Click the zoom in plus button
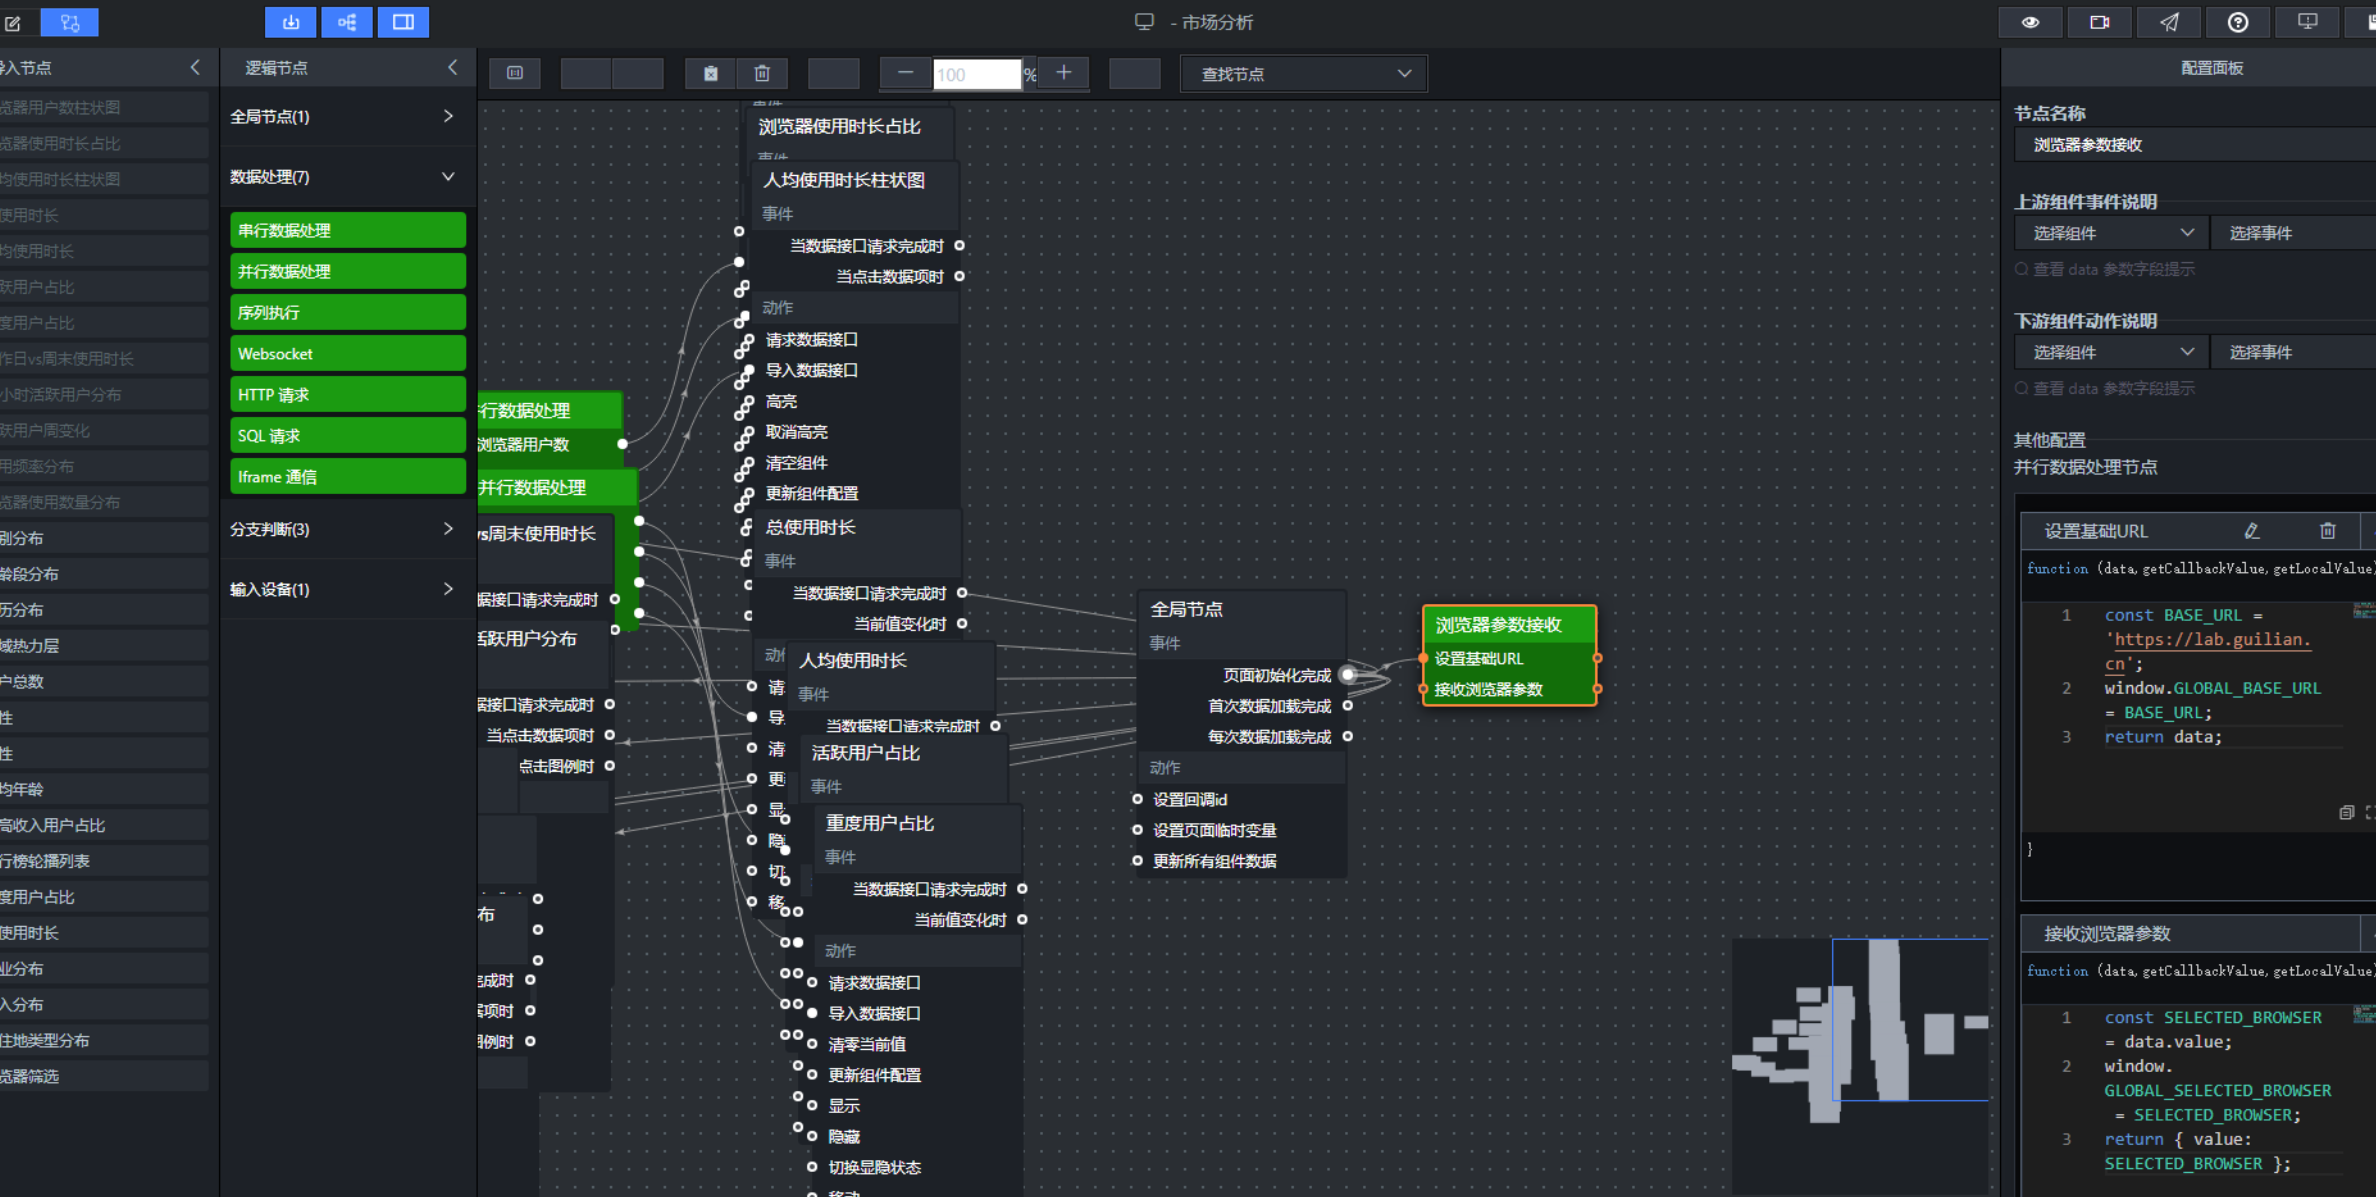This screenshot has width=2376, height=1197. tap(1064, 73)
